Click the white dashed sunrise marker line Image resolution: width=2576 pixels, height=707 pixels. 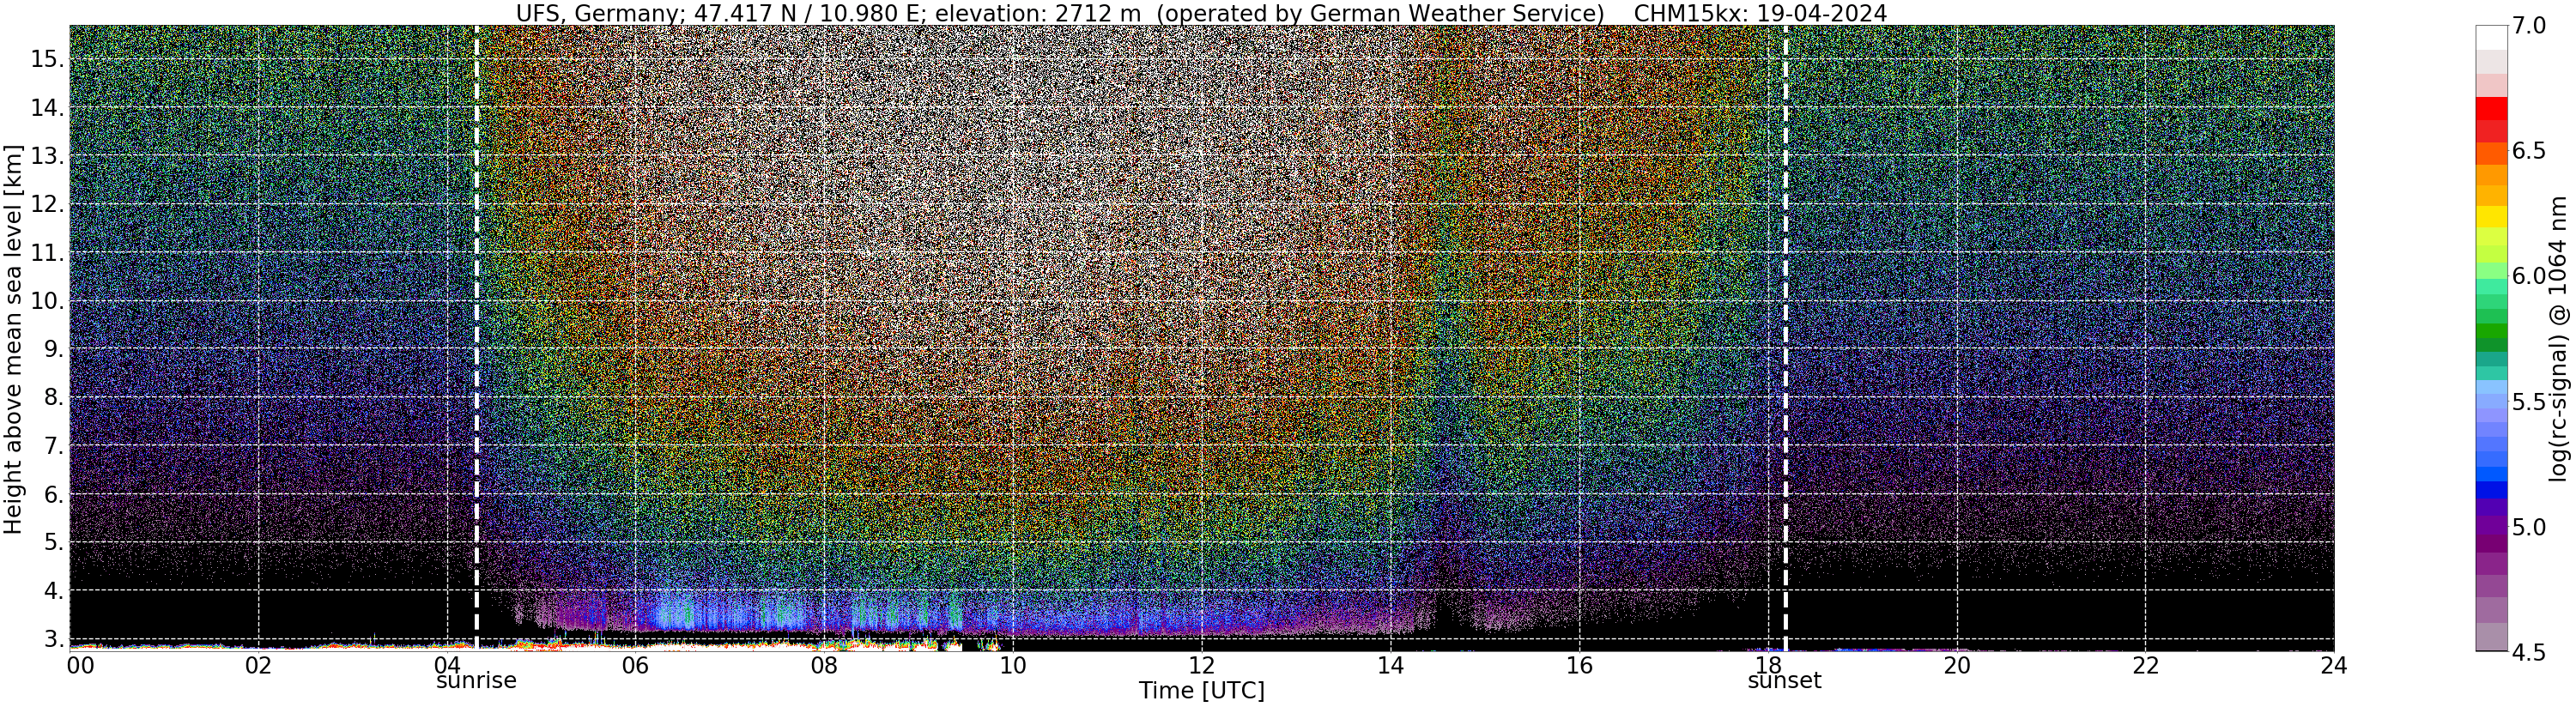476,338
